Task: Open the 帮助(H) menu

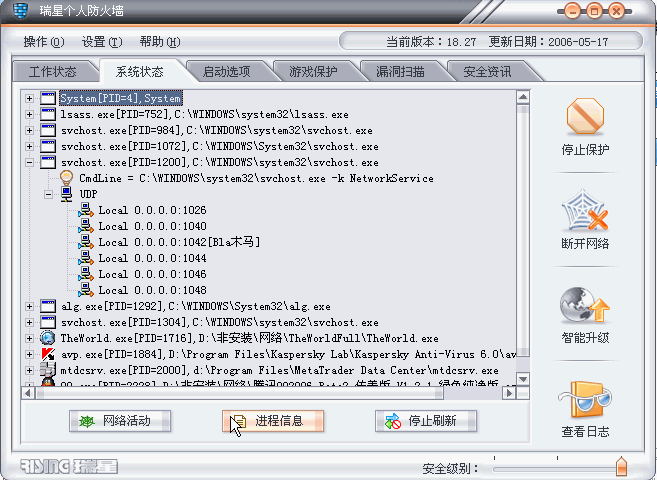Action: (160, 42)
